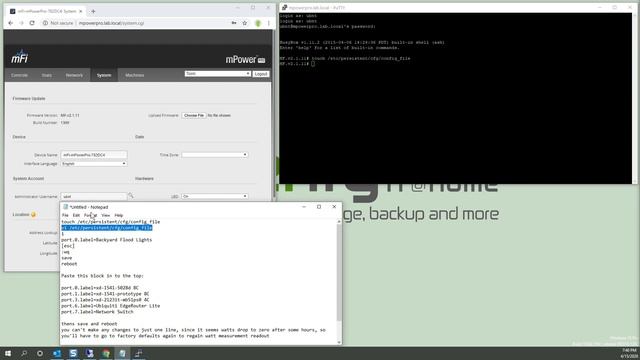Open Outlook from the taskbar
Viewport: 640px width, 360px height.
(x=57, y=353)
